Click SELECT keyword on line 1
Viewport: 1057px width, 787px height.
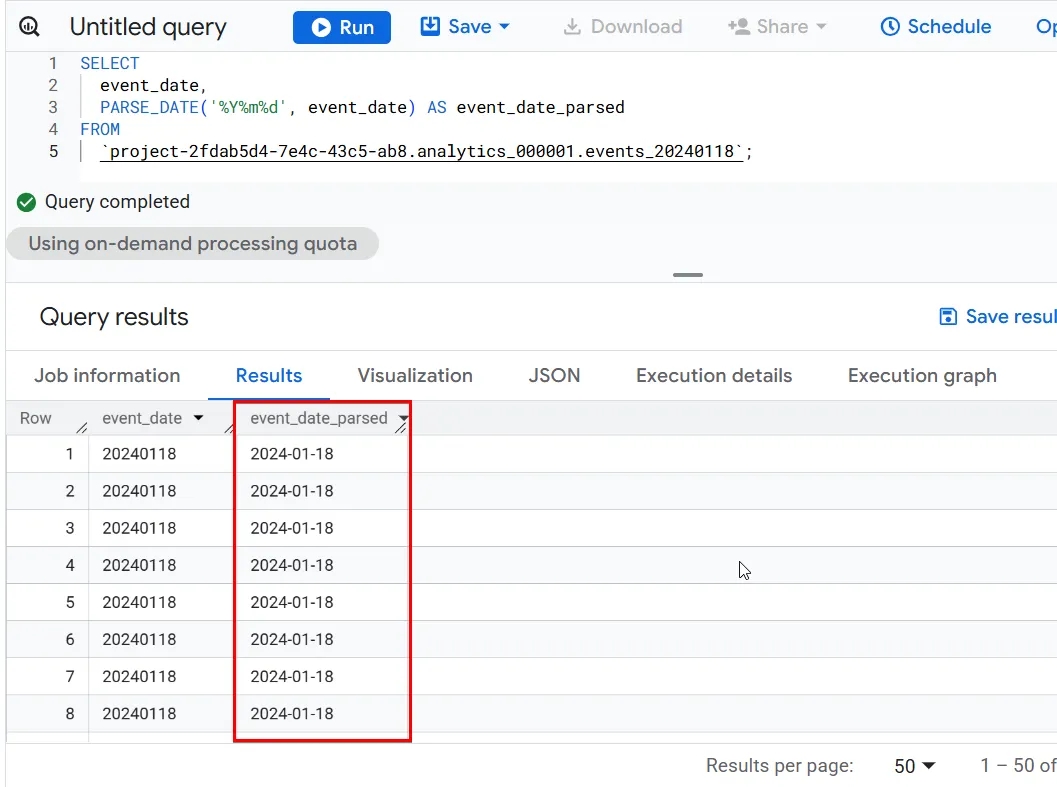tap(110, 63)
